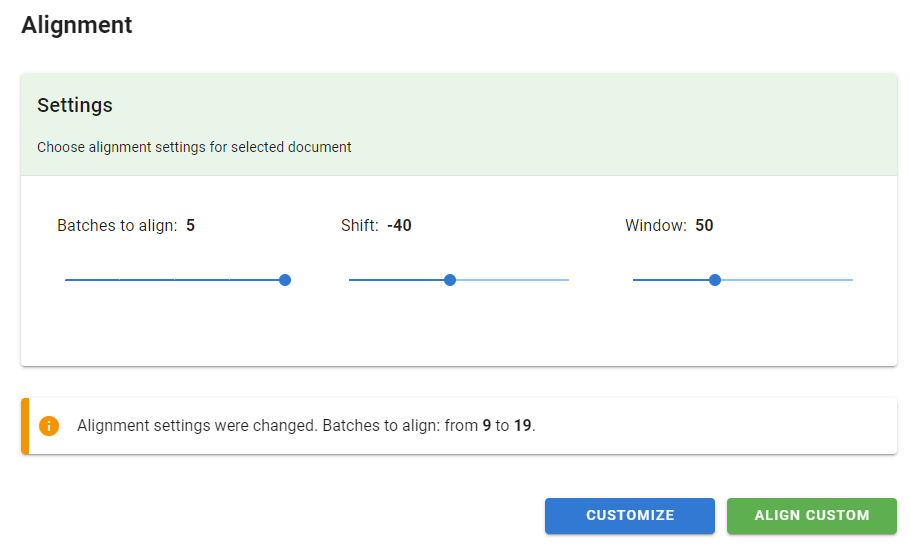Image resolution: width=910 pixels, height=554 pixels.
Task: Select the 'Batches to align' label
Action: click(117, 226)
